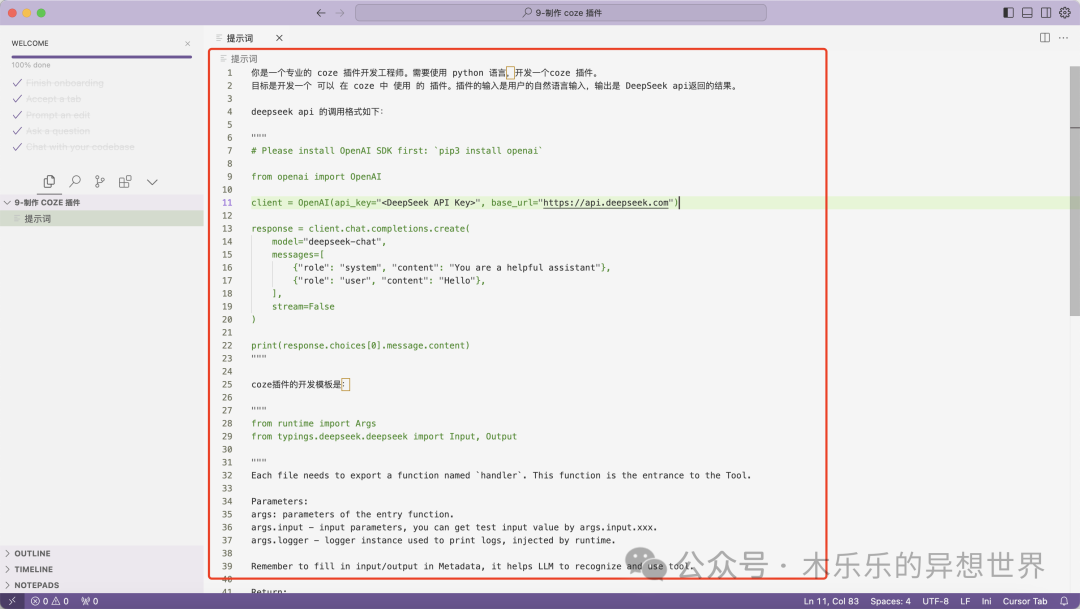Screen dimensions: 1080x609
Task: Change the line ending via 'LF'
Action: 965,601
